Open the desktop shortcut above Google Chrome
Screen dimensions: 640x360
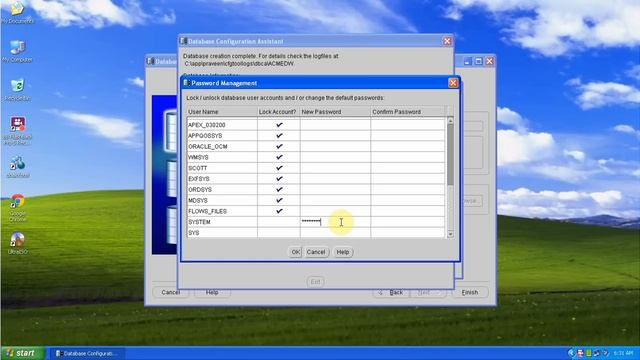pyautogui.click(x=18, y=167)
